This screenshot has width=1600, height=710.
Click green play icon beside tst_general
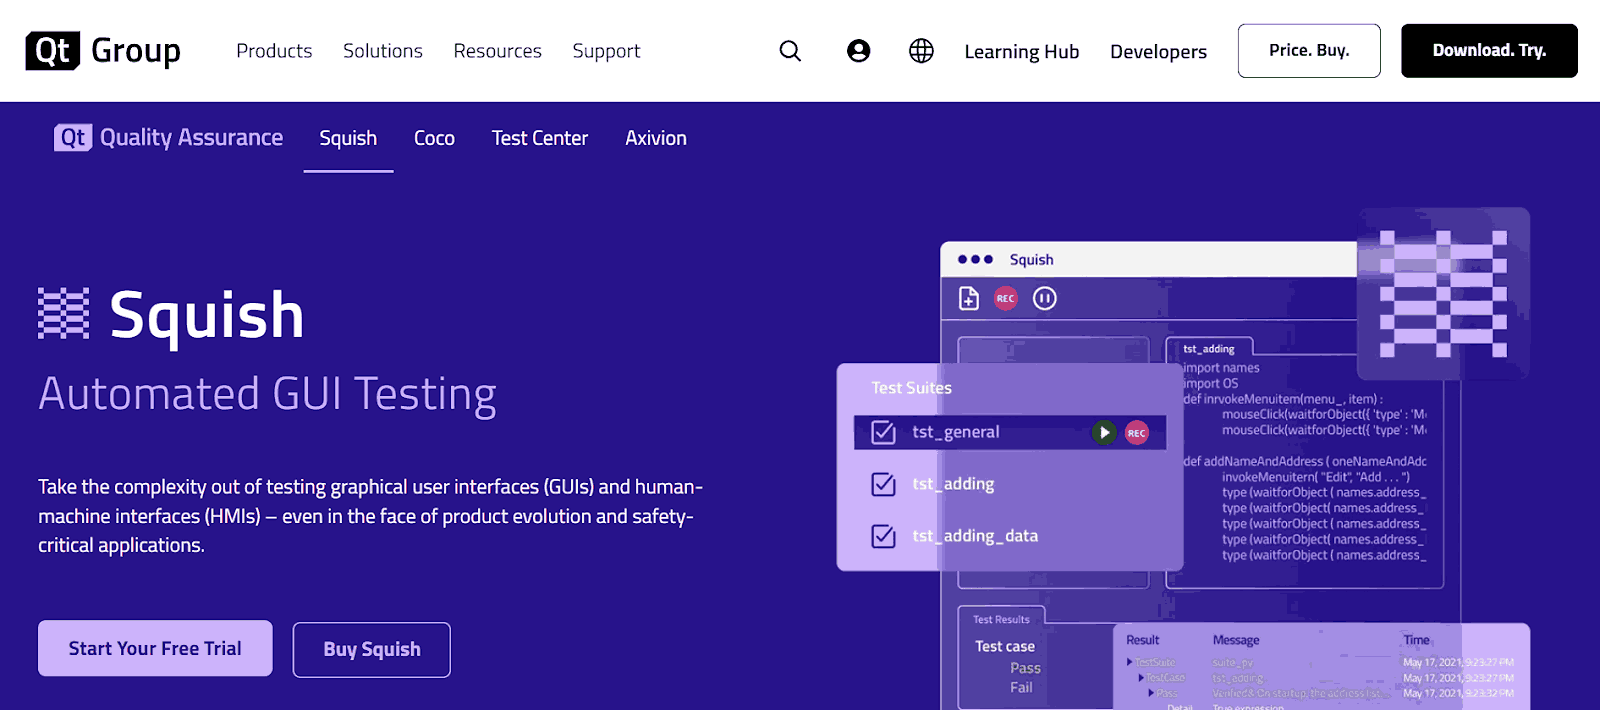tap(1103, 433)
